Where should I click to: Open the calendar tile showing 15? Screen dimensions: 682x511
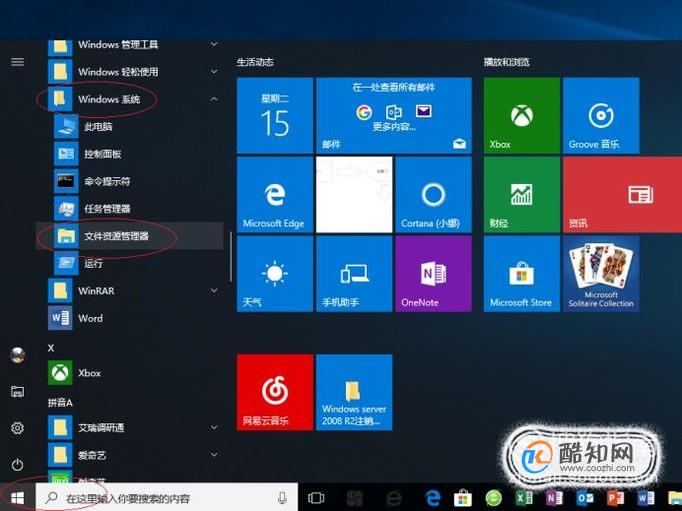(x=274, y=115)
